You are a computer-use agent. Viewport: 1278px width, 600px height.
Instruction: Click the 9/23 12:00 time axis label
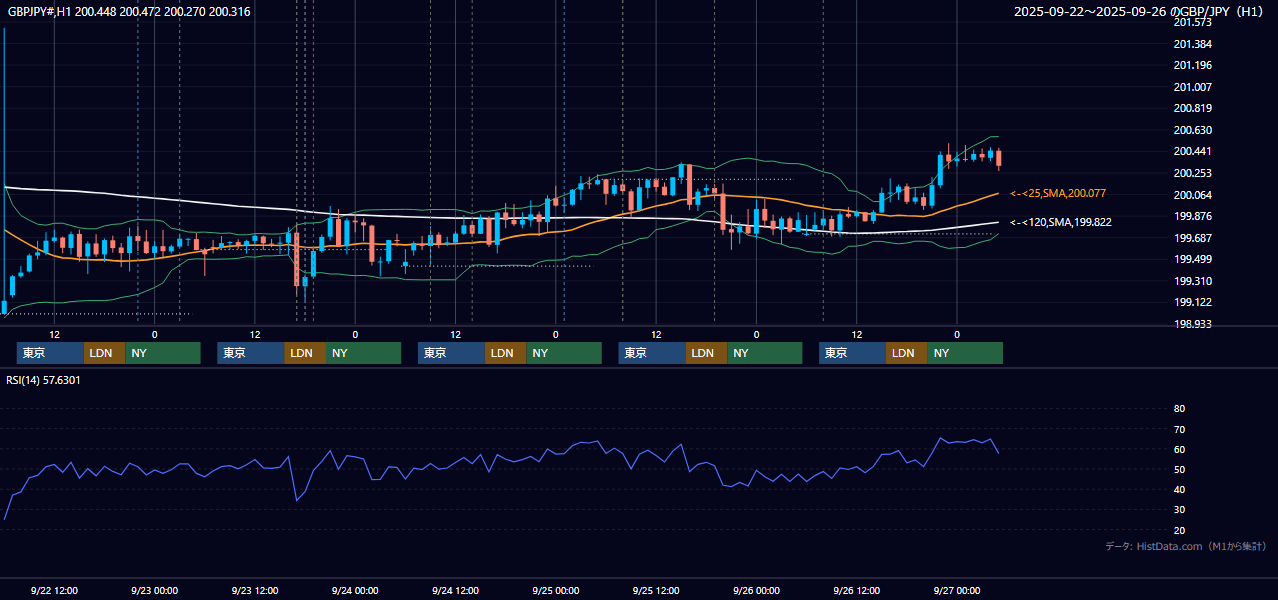coord(254,590)
